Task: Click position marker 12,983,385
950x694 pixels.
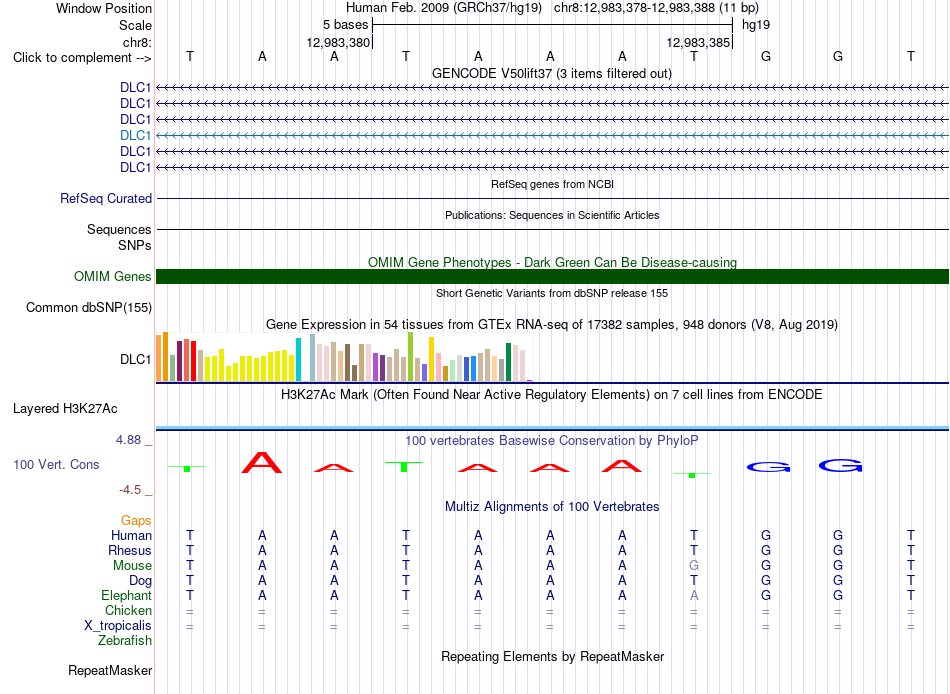Action: click(698, 42)
